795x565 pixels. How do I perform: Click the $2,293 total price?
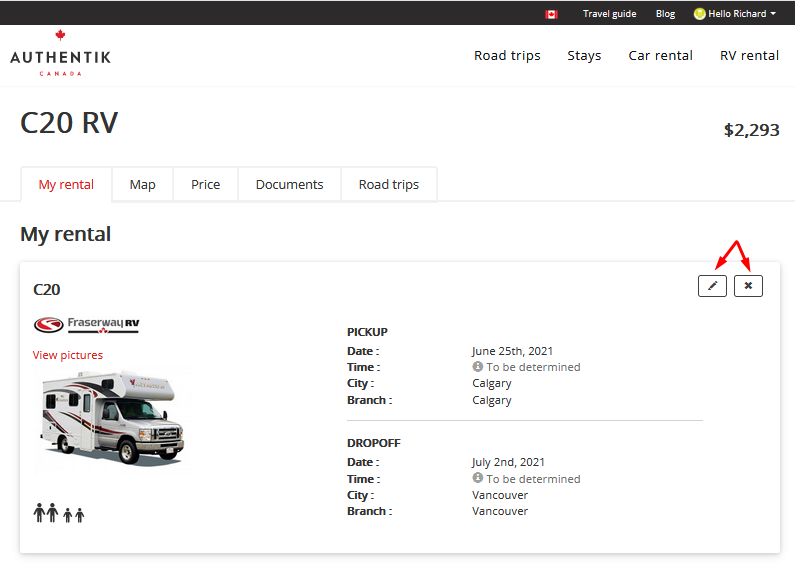(751, 130)
